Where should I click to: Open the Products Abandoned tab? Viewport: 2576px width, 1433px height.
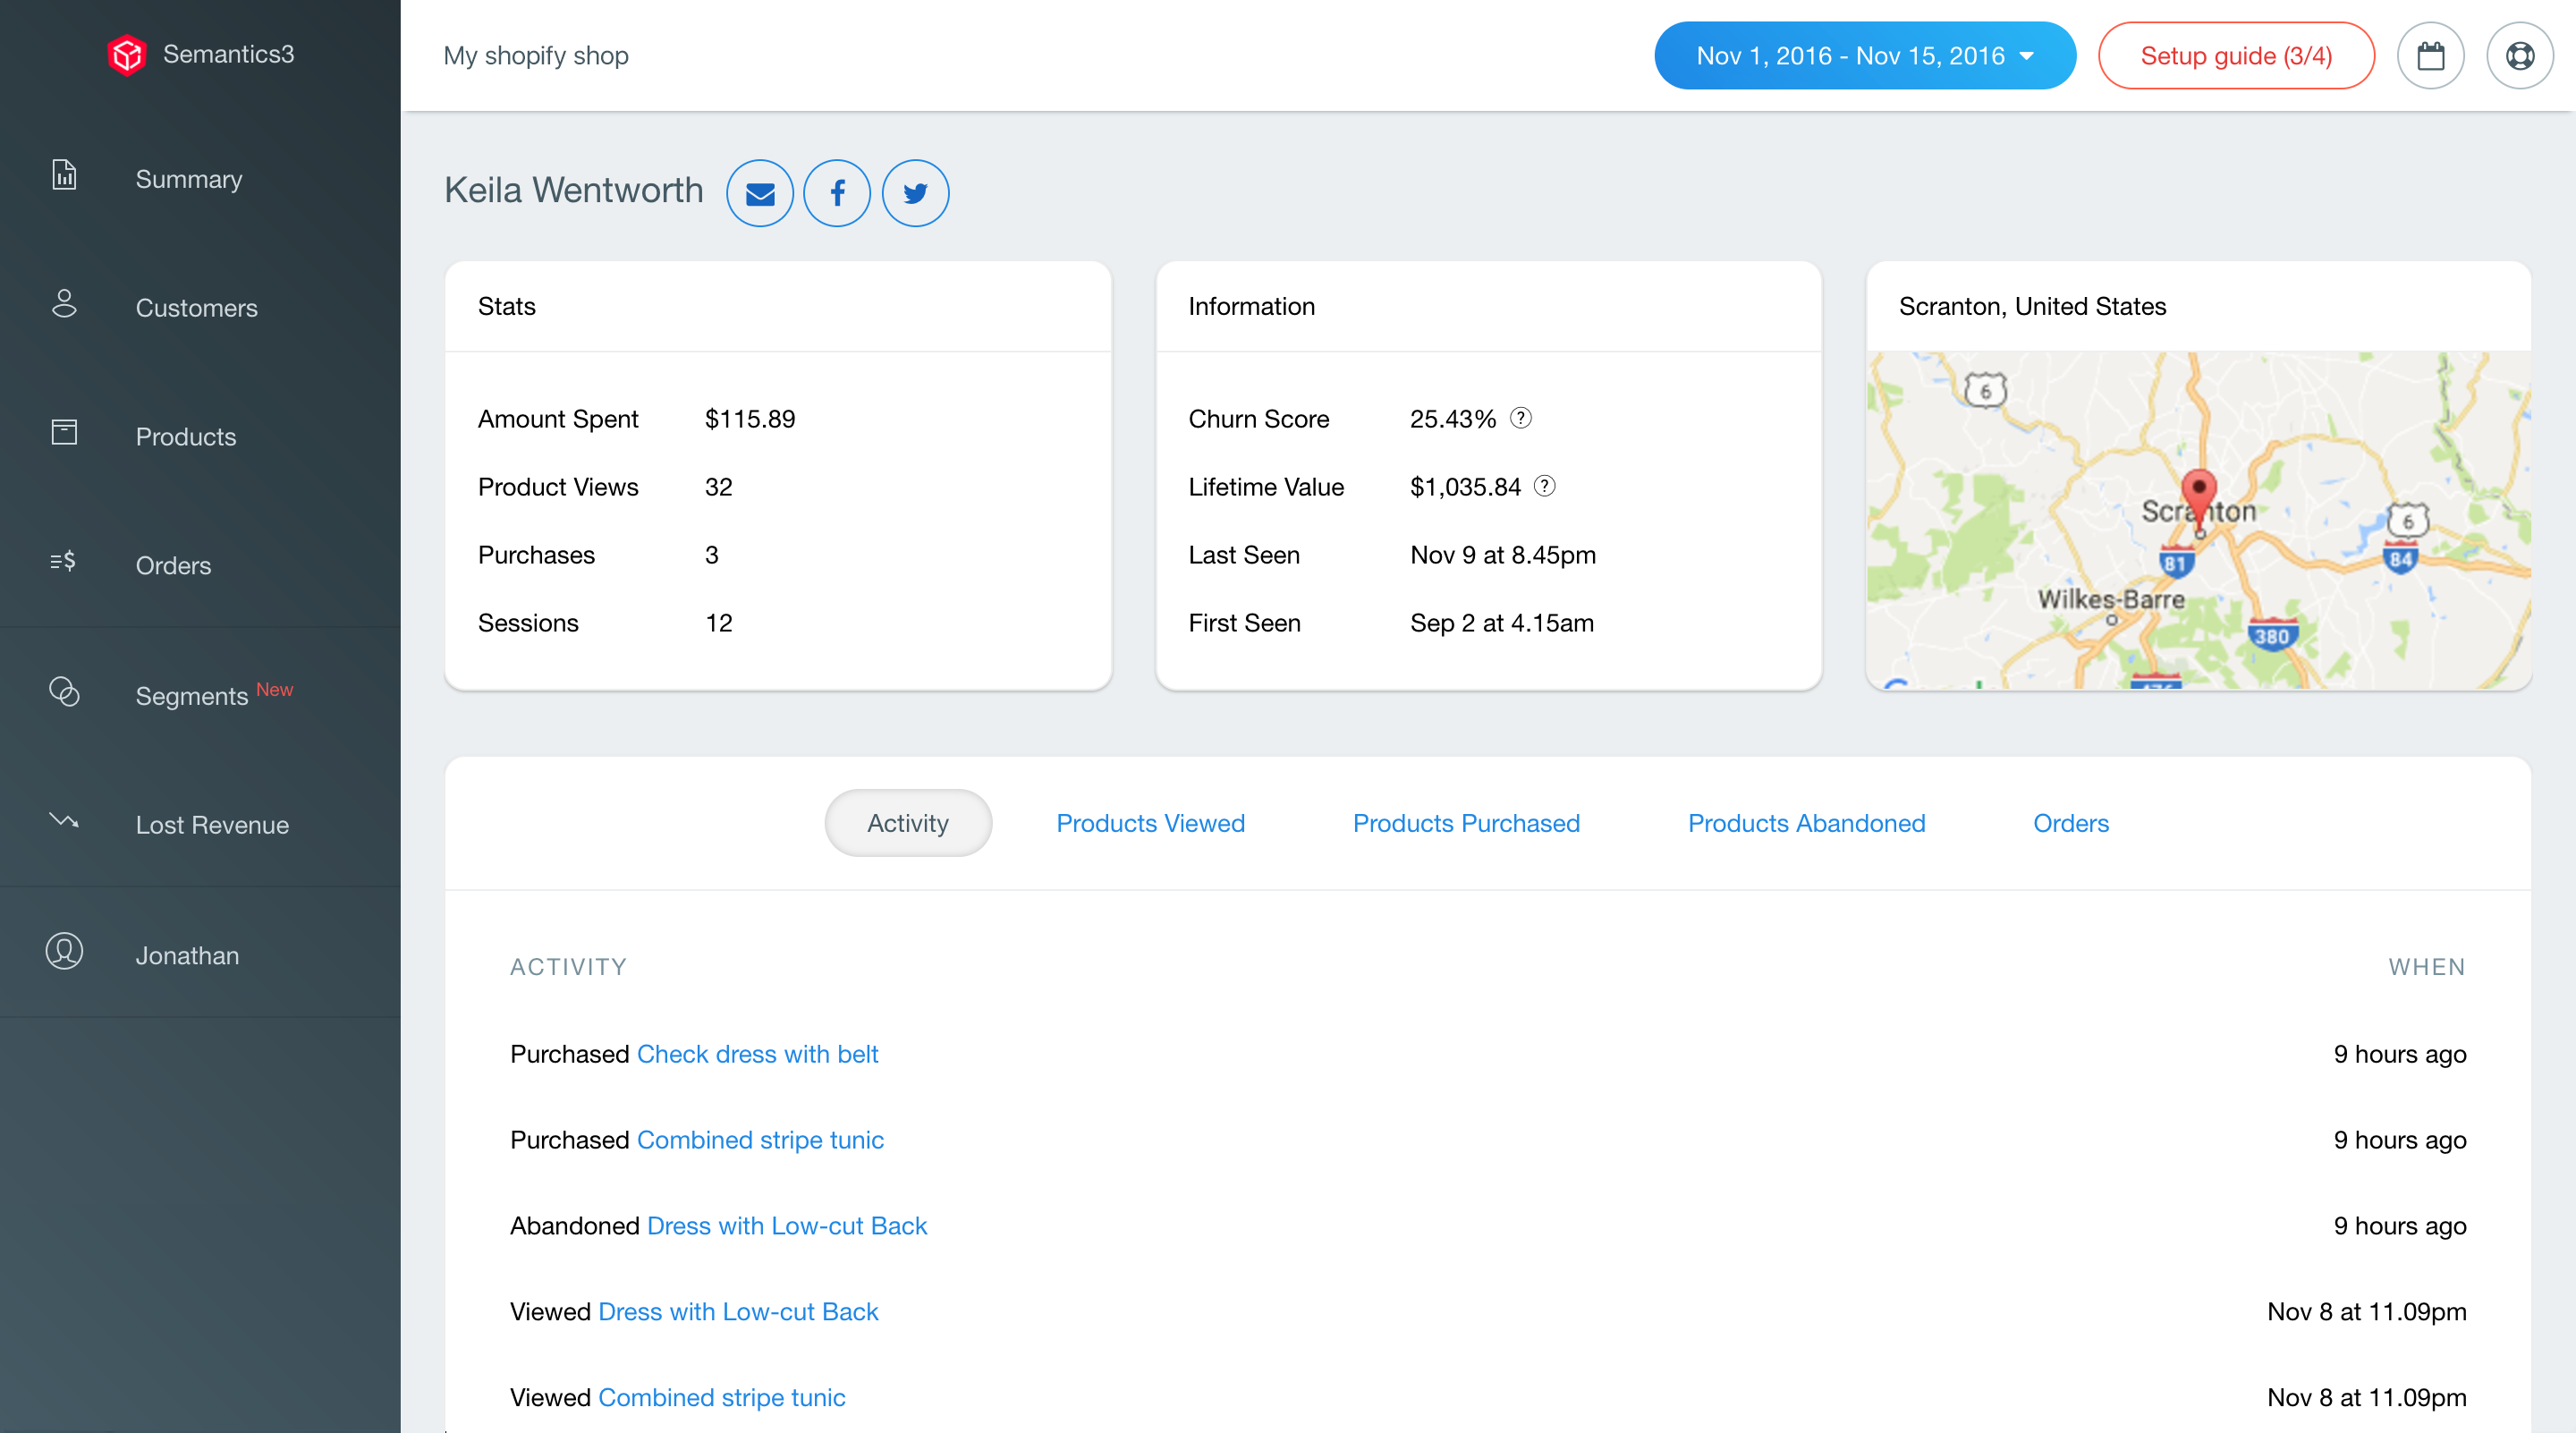tap(1806, 823)
